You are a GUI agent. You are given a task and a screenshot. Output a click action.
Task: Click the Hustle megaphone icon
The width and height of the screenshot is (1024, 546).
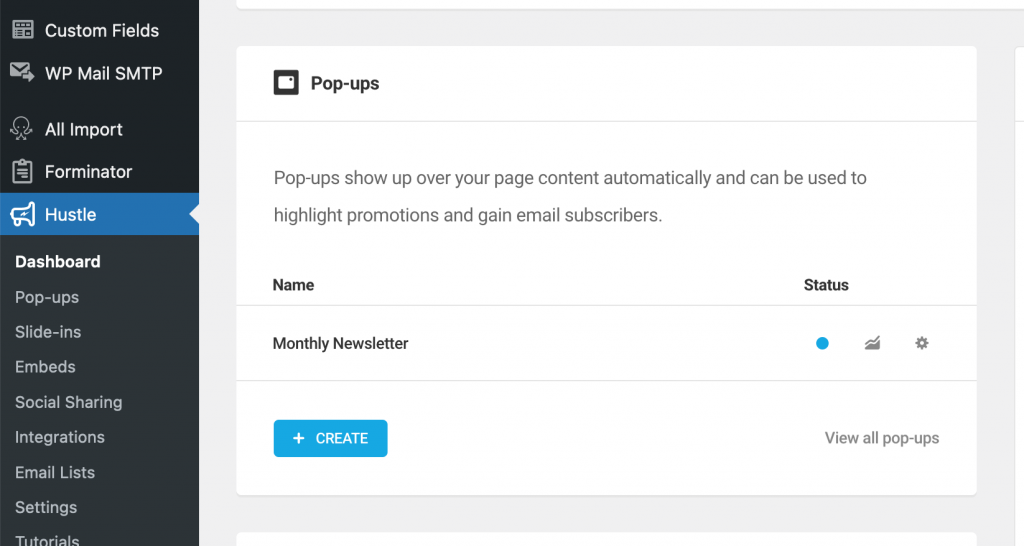click(x=23, y=214)
